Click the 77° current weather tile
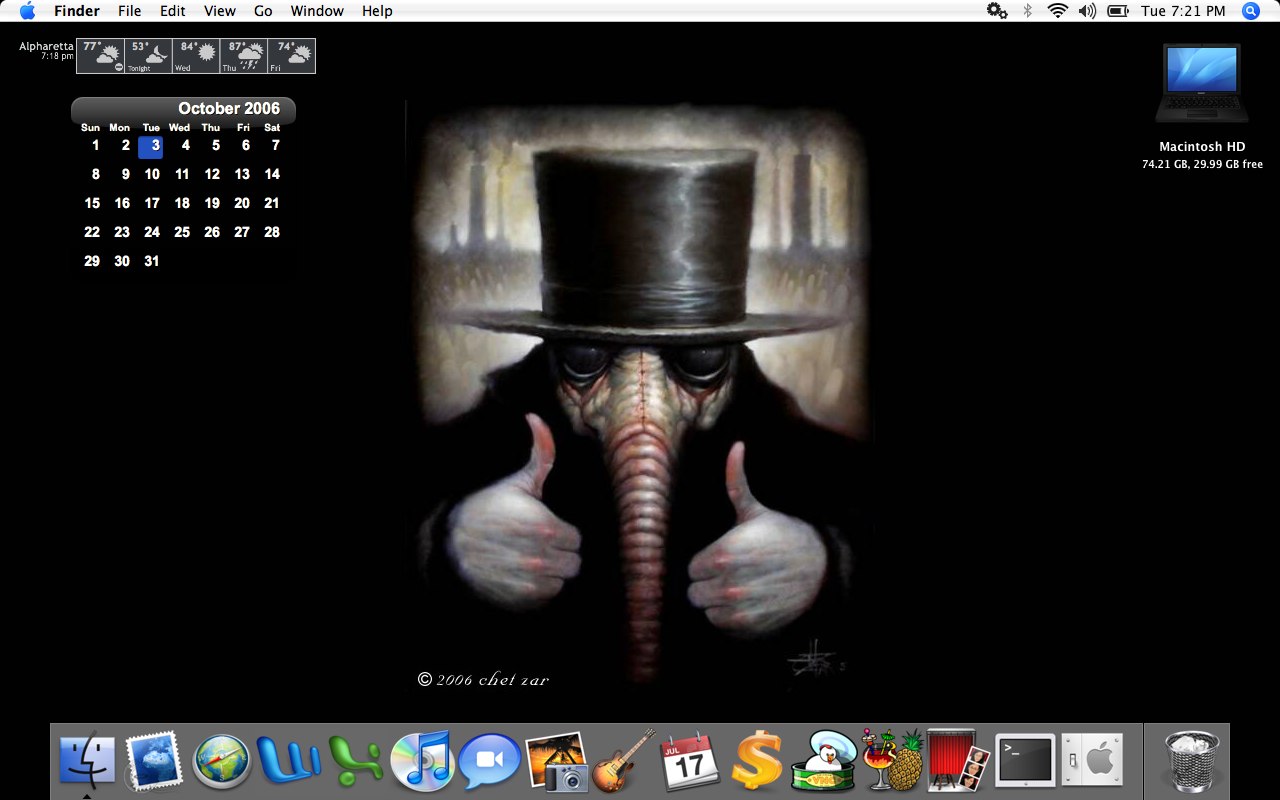This screenshot has height=800, width=1280. (x=101, y=56)
